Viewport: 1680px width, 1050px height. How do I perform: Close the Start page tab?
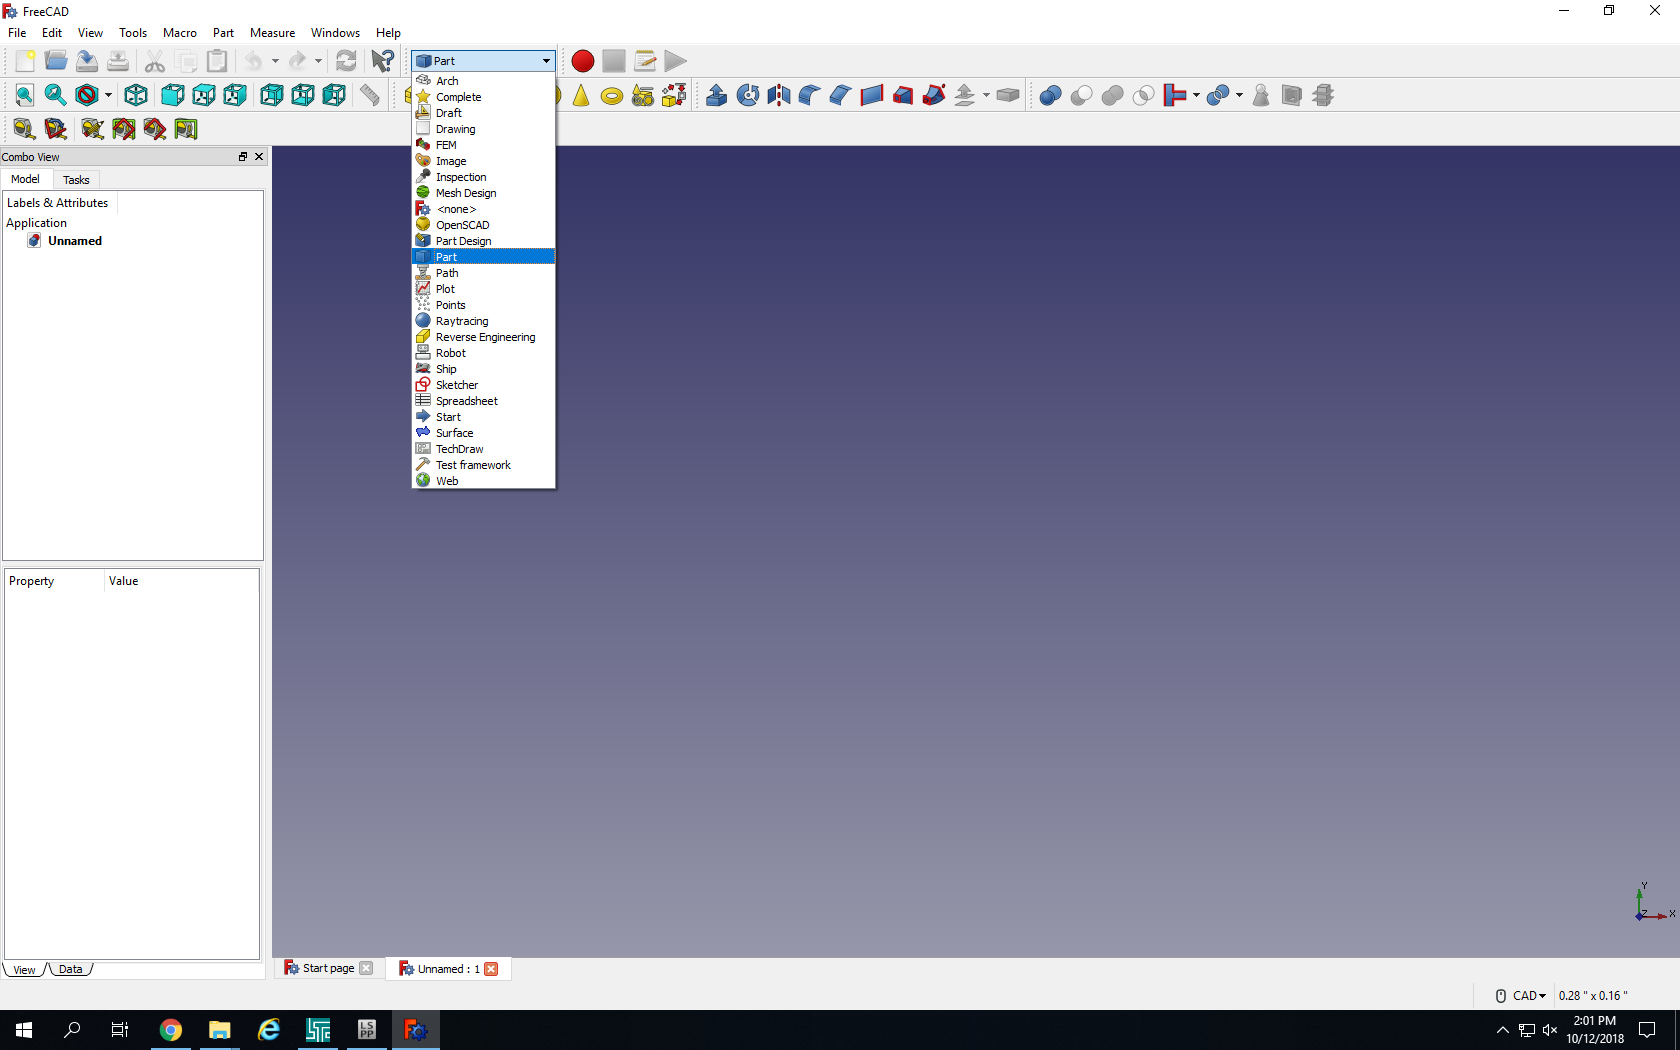[x=366, y=968]
